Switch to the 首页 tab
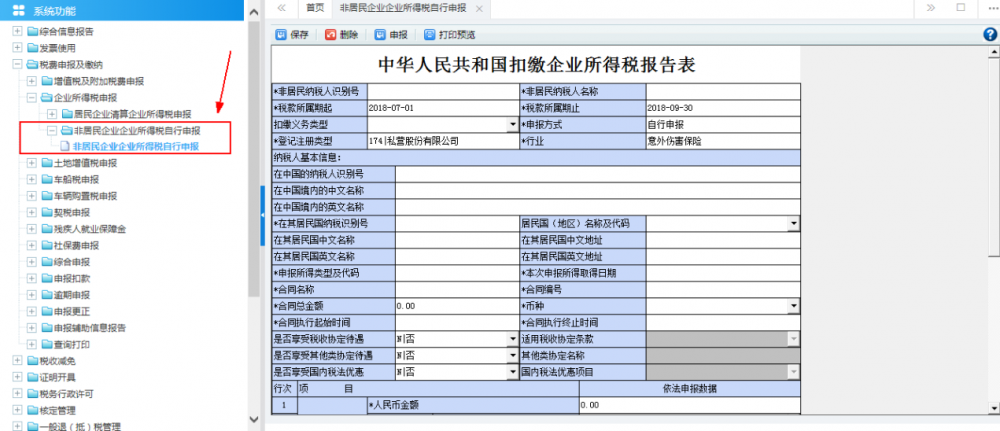Screen dimensions: 1000x431 315,8
